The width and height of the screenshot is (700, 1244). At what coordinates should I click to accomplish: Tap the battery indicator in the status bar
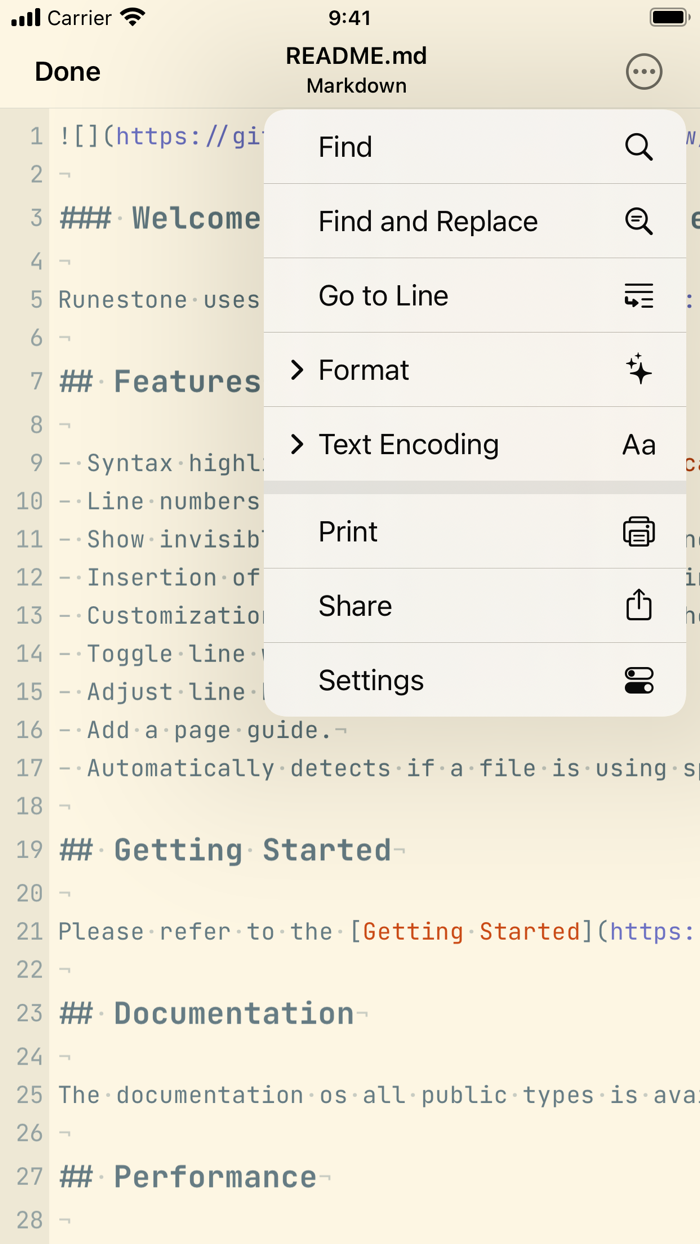click(x=665, y=17)
